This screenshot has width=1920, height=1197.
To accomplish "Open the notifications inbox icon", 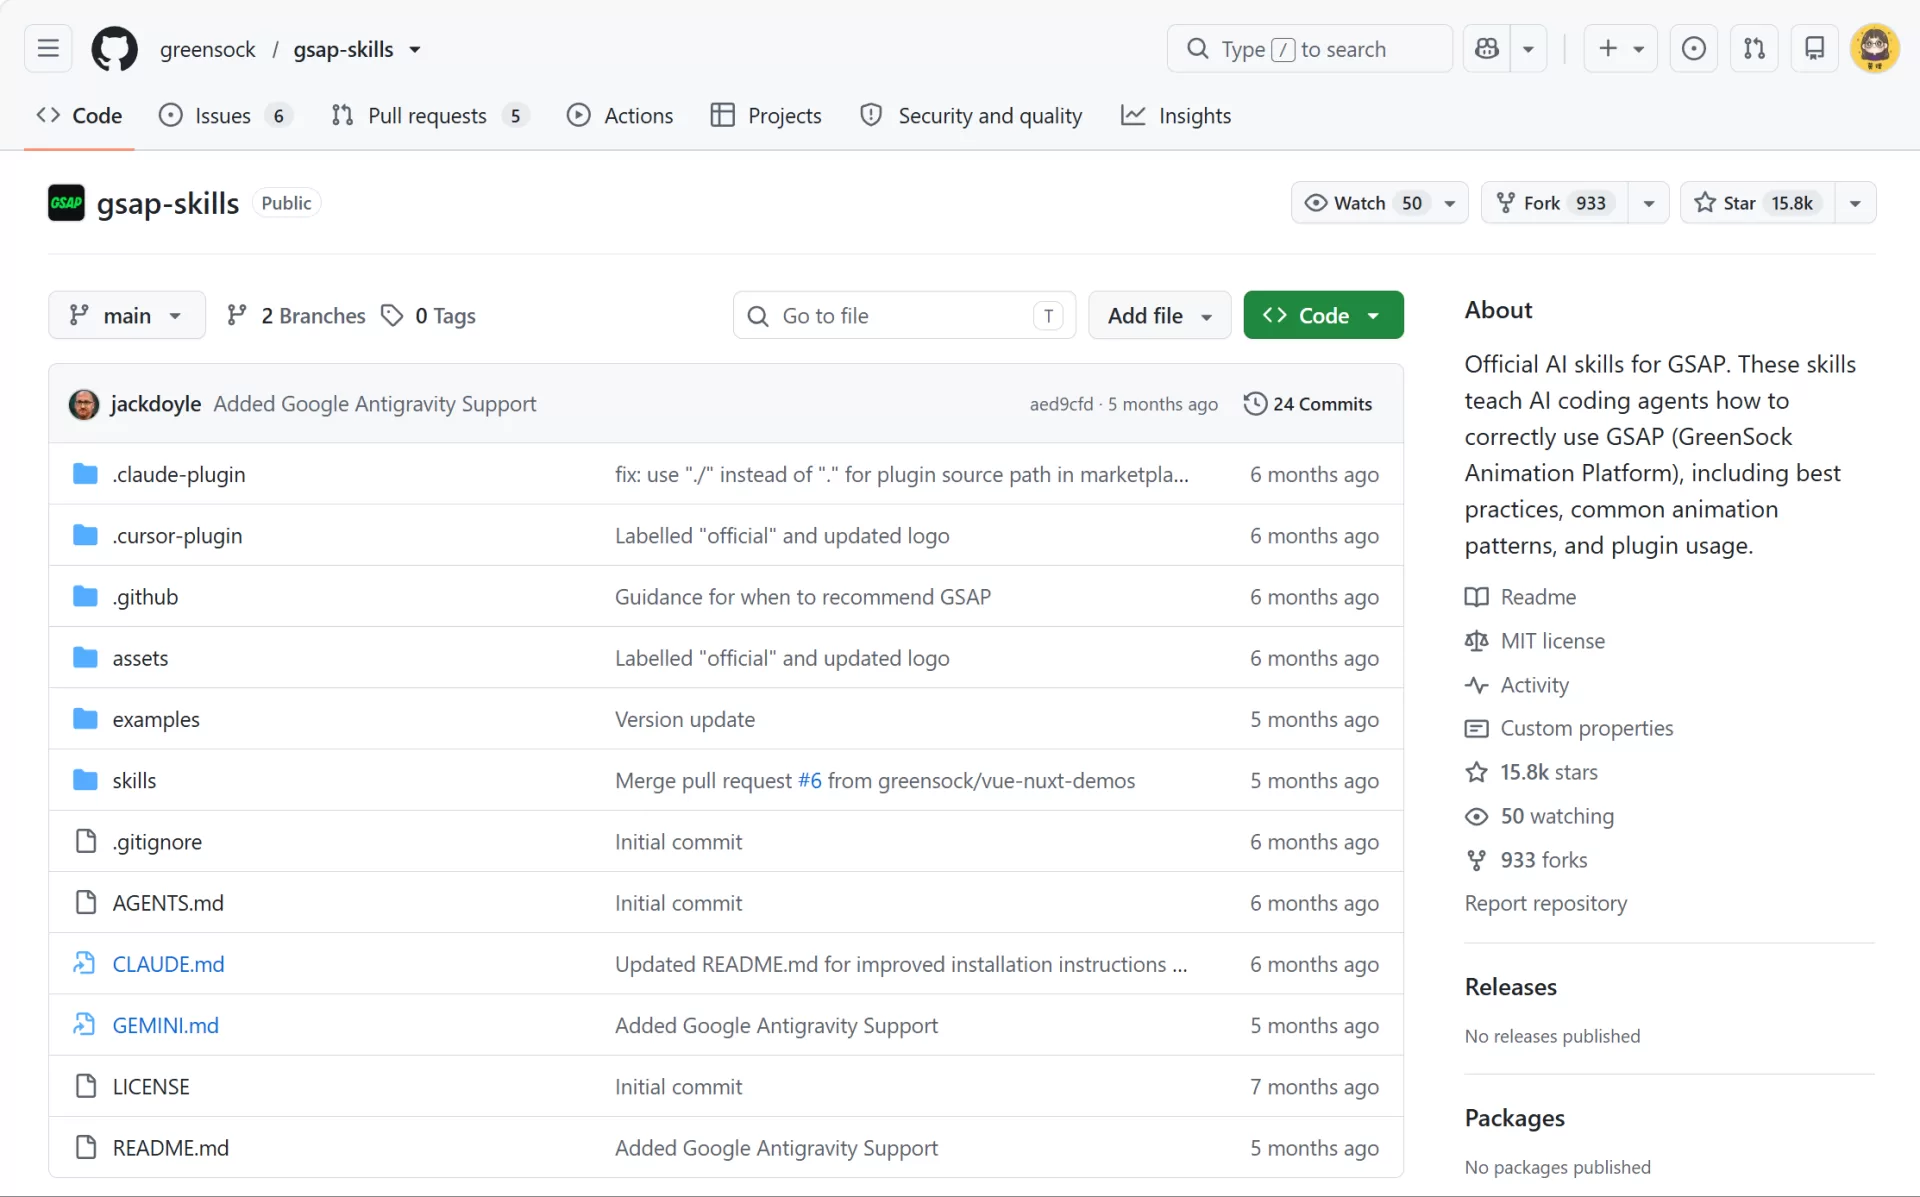I will coord(1814,48).
